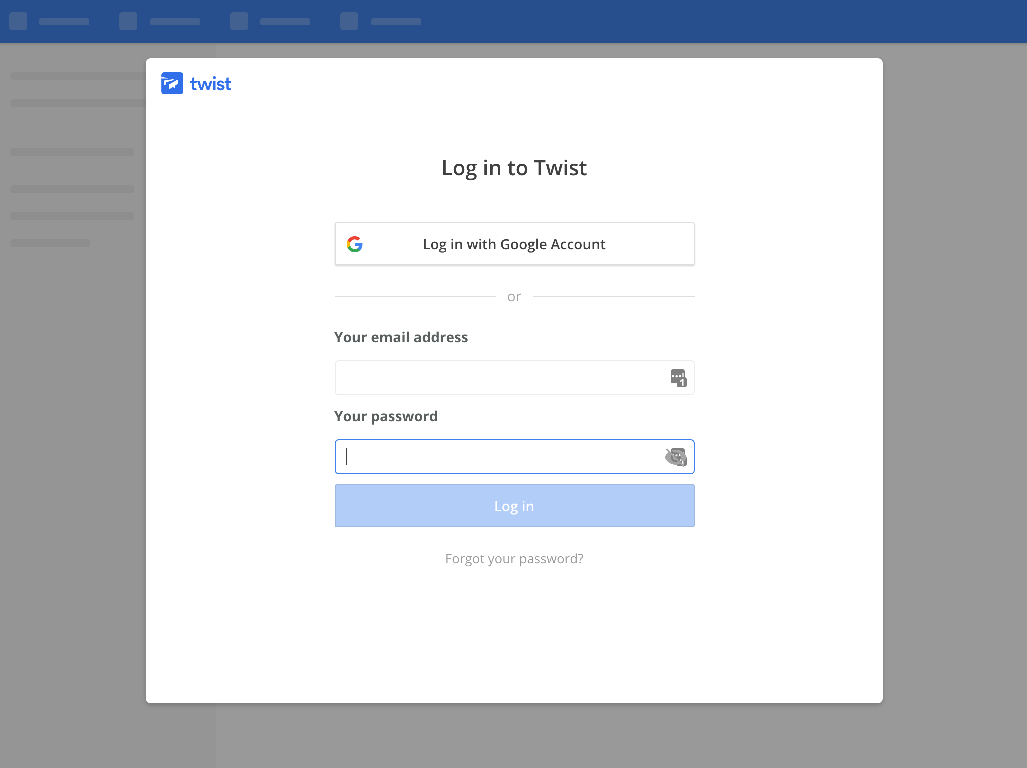This screenshot has width=1027, height=768.
Task: Log in with Google Account button
Action: (x=514, y=244)
